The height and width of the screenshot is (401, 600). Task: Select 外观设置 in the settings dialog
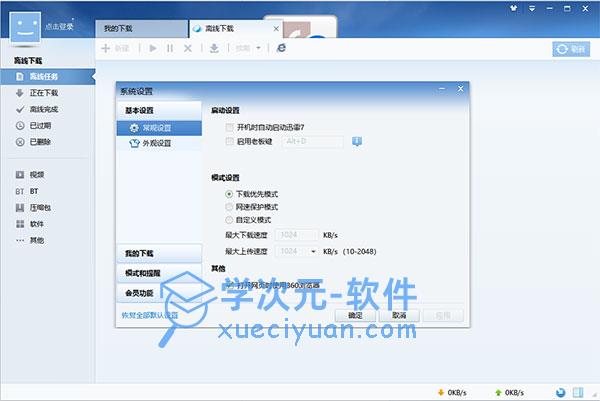159,143
